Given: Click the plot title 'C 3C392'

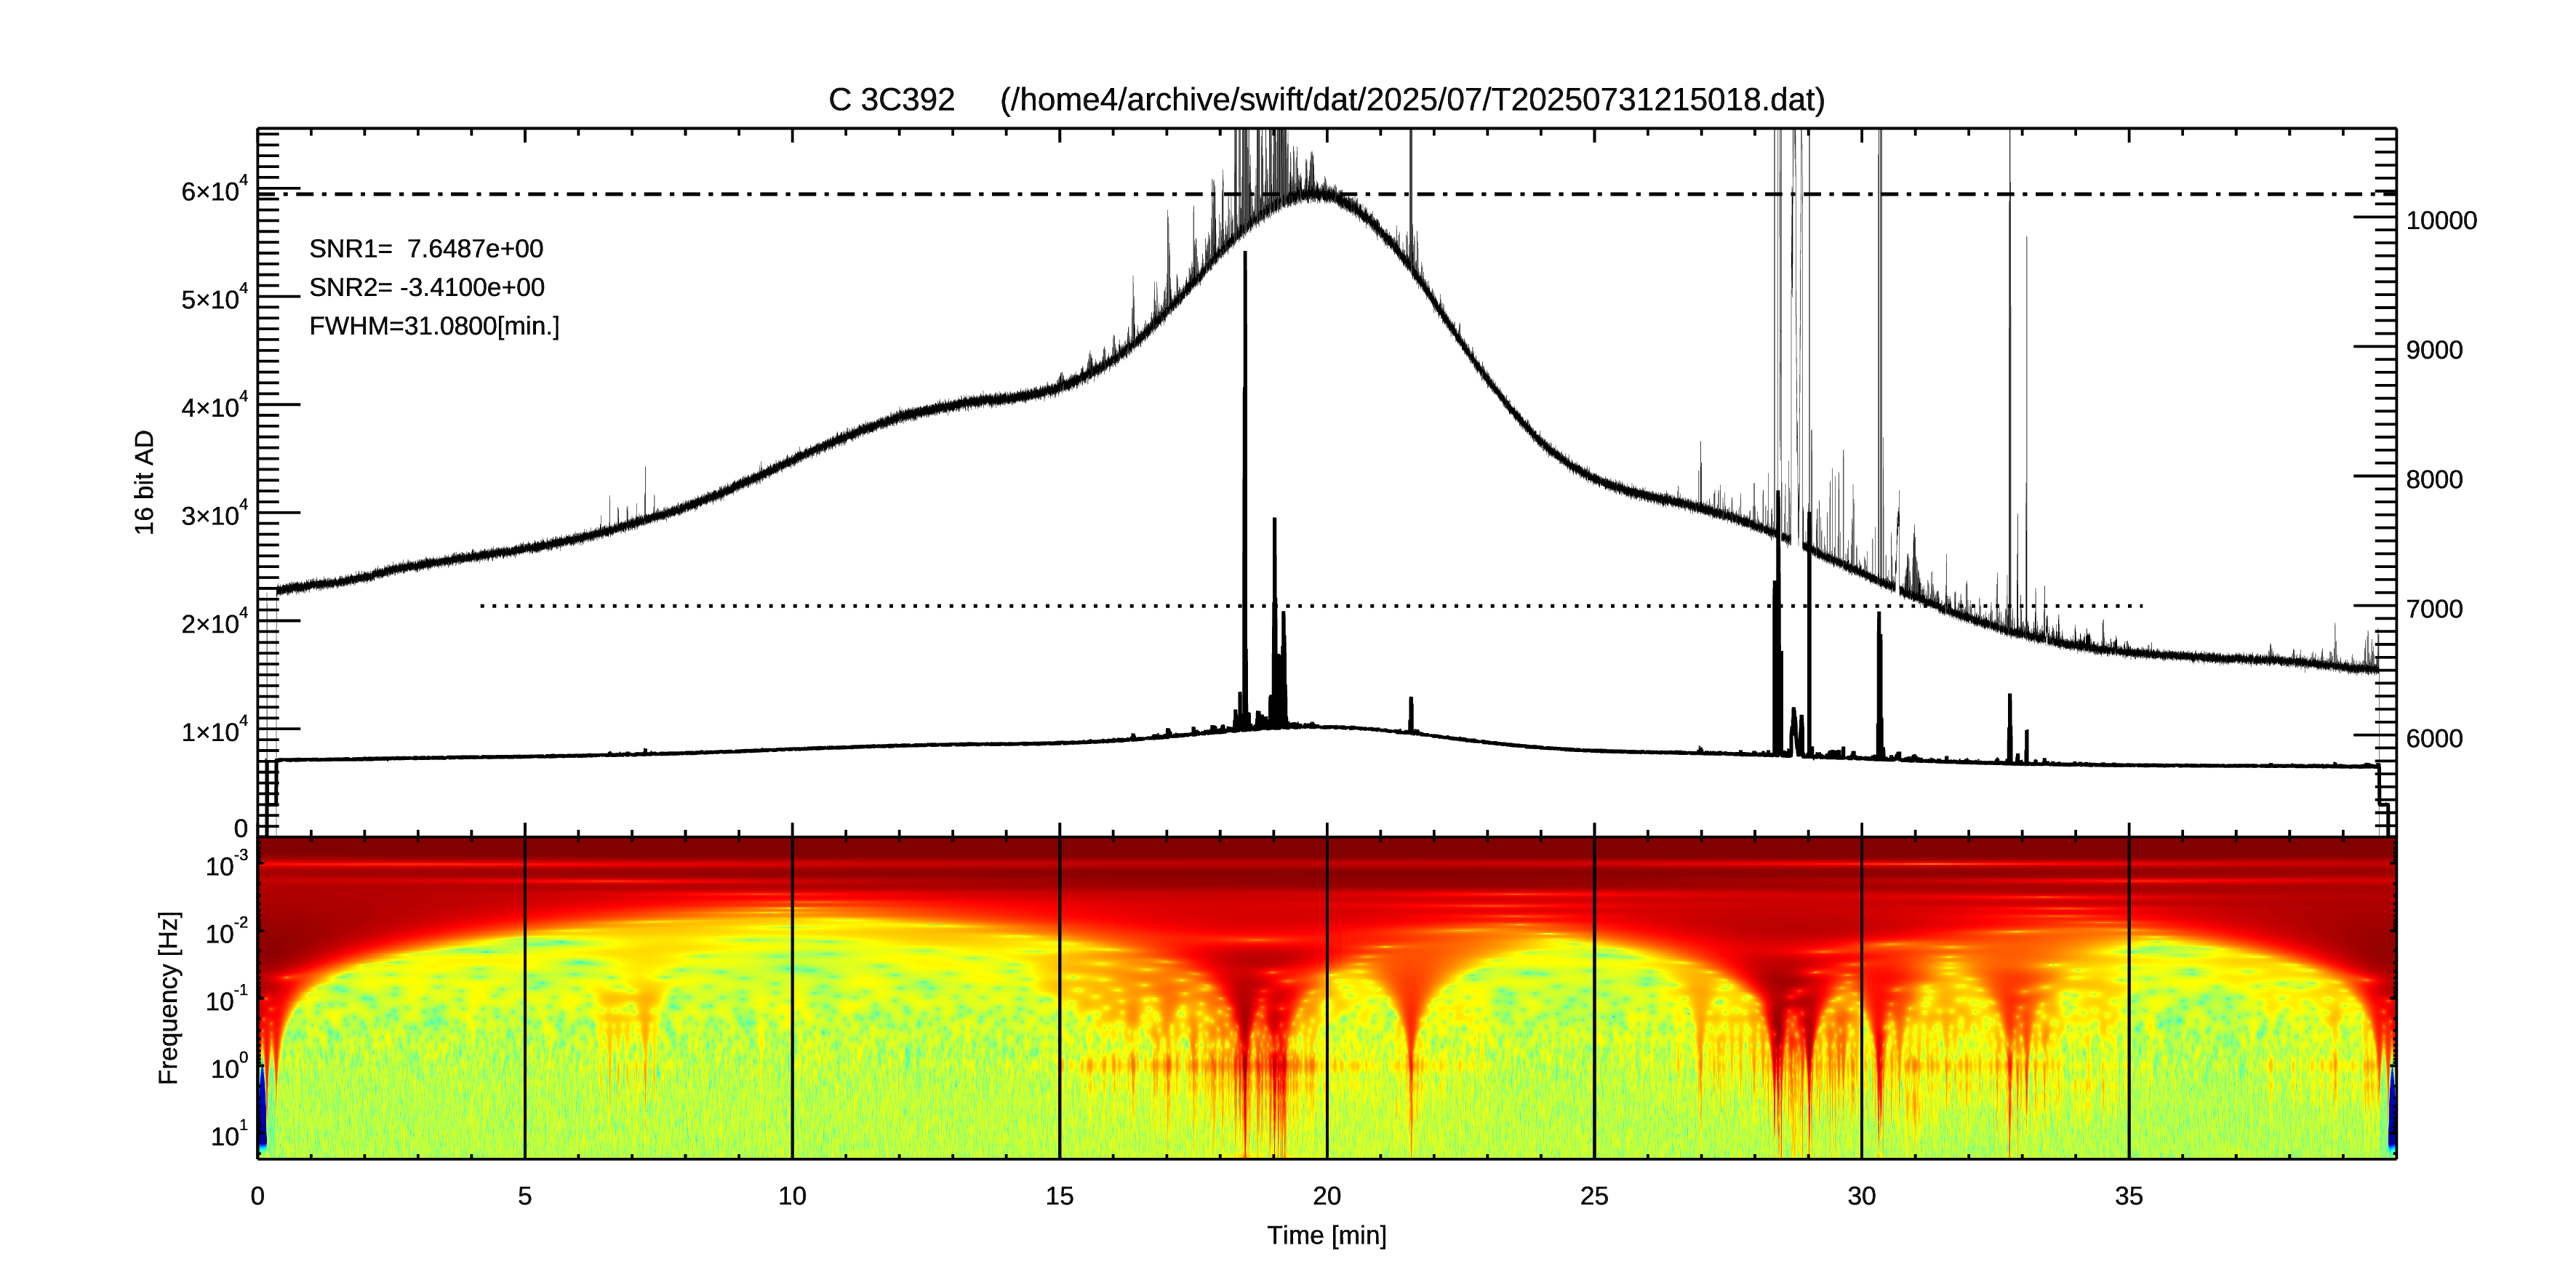Looking at the screenshot, I should point(891,100).
